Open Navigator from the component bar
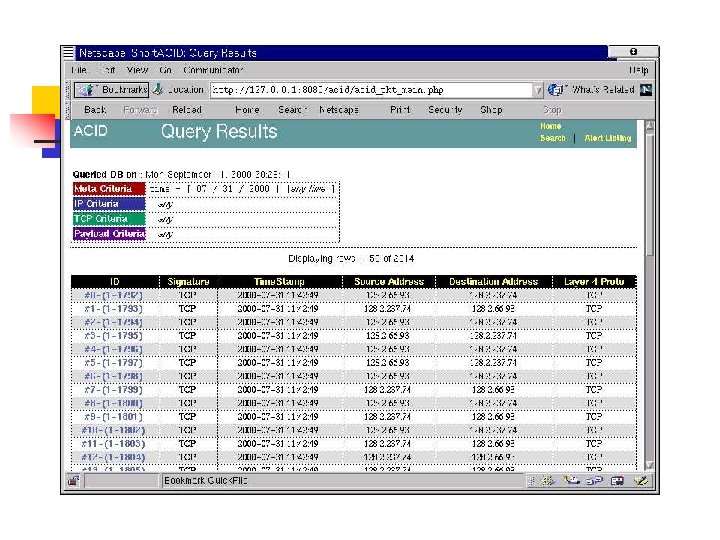The width and height of the screenshot is (720, 540). click(548, 481)
